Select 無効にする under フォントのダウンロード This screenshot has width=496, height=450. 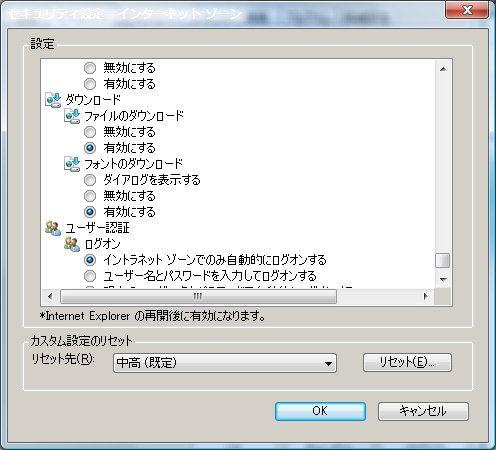pos(90,196)
